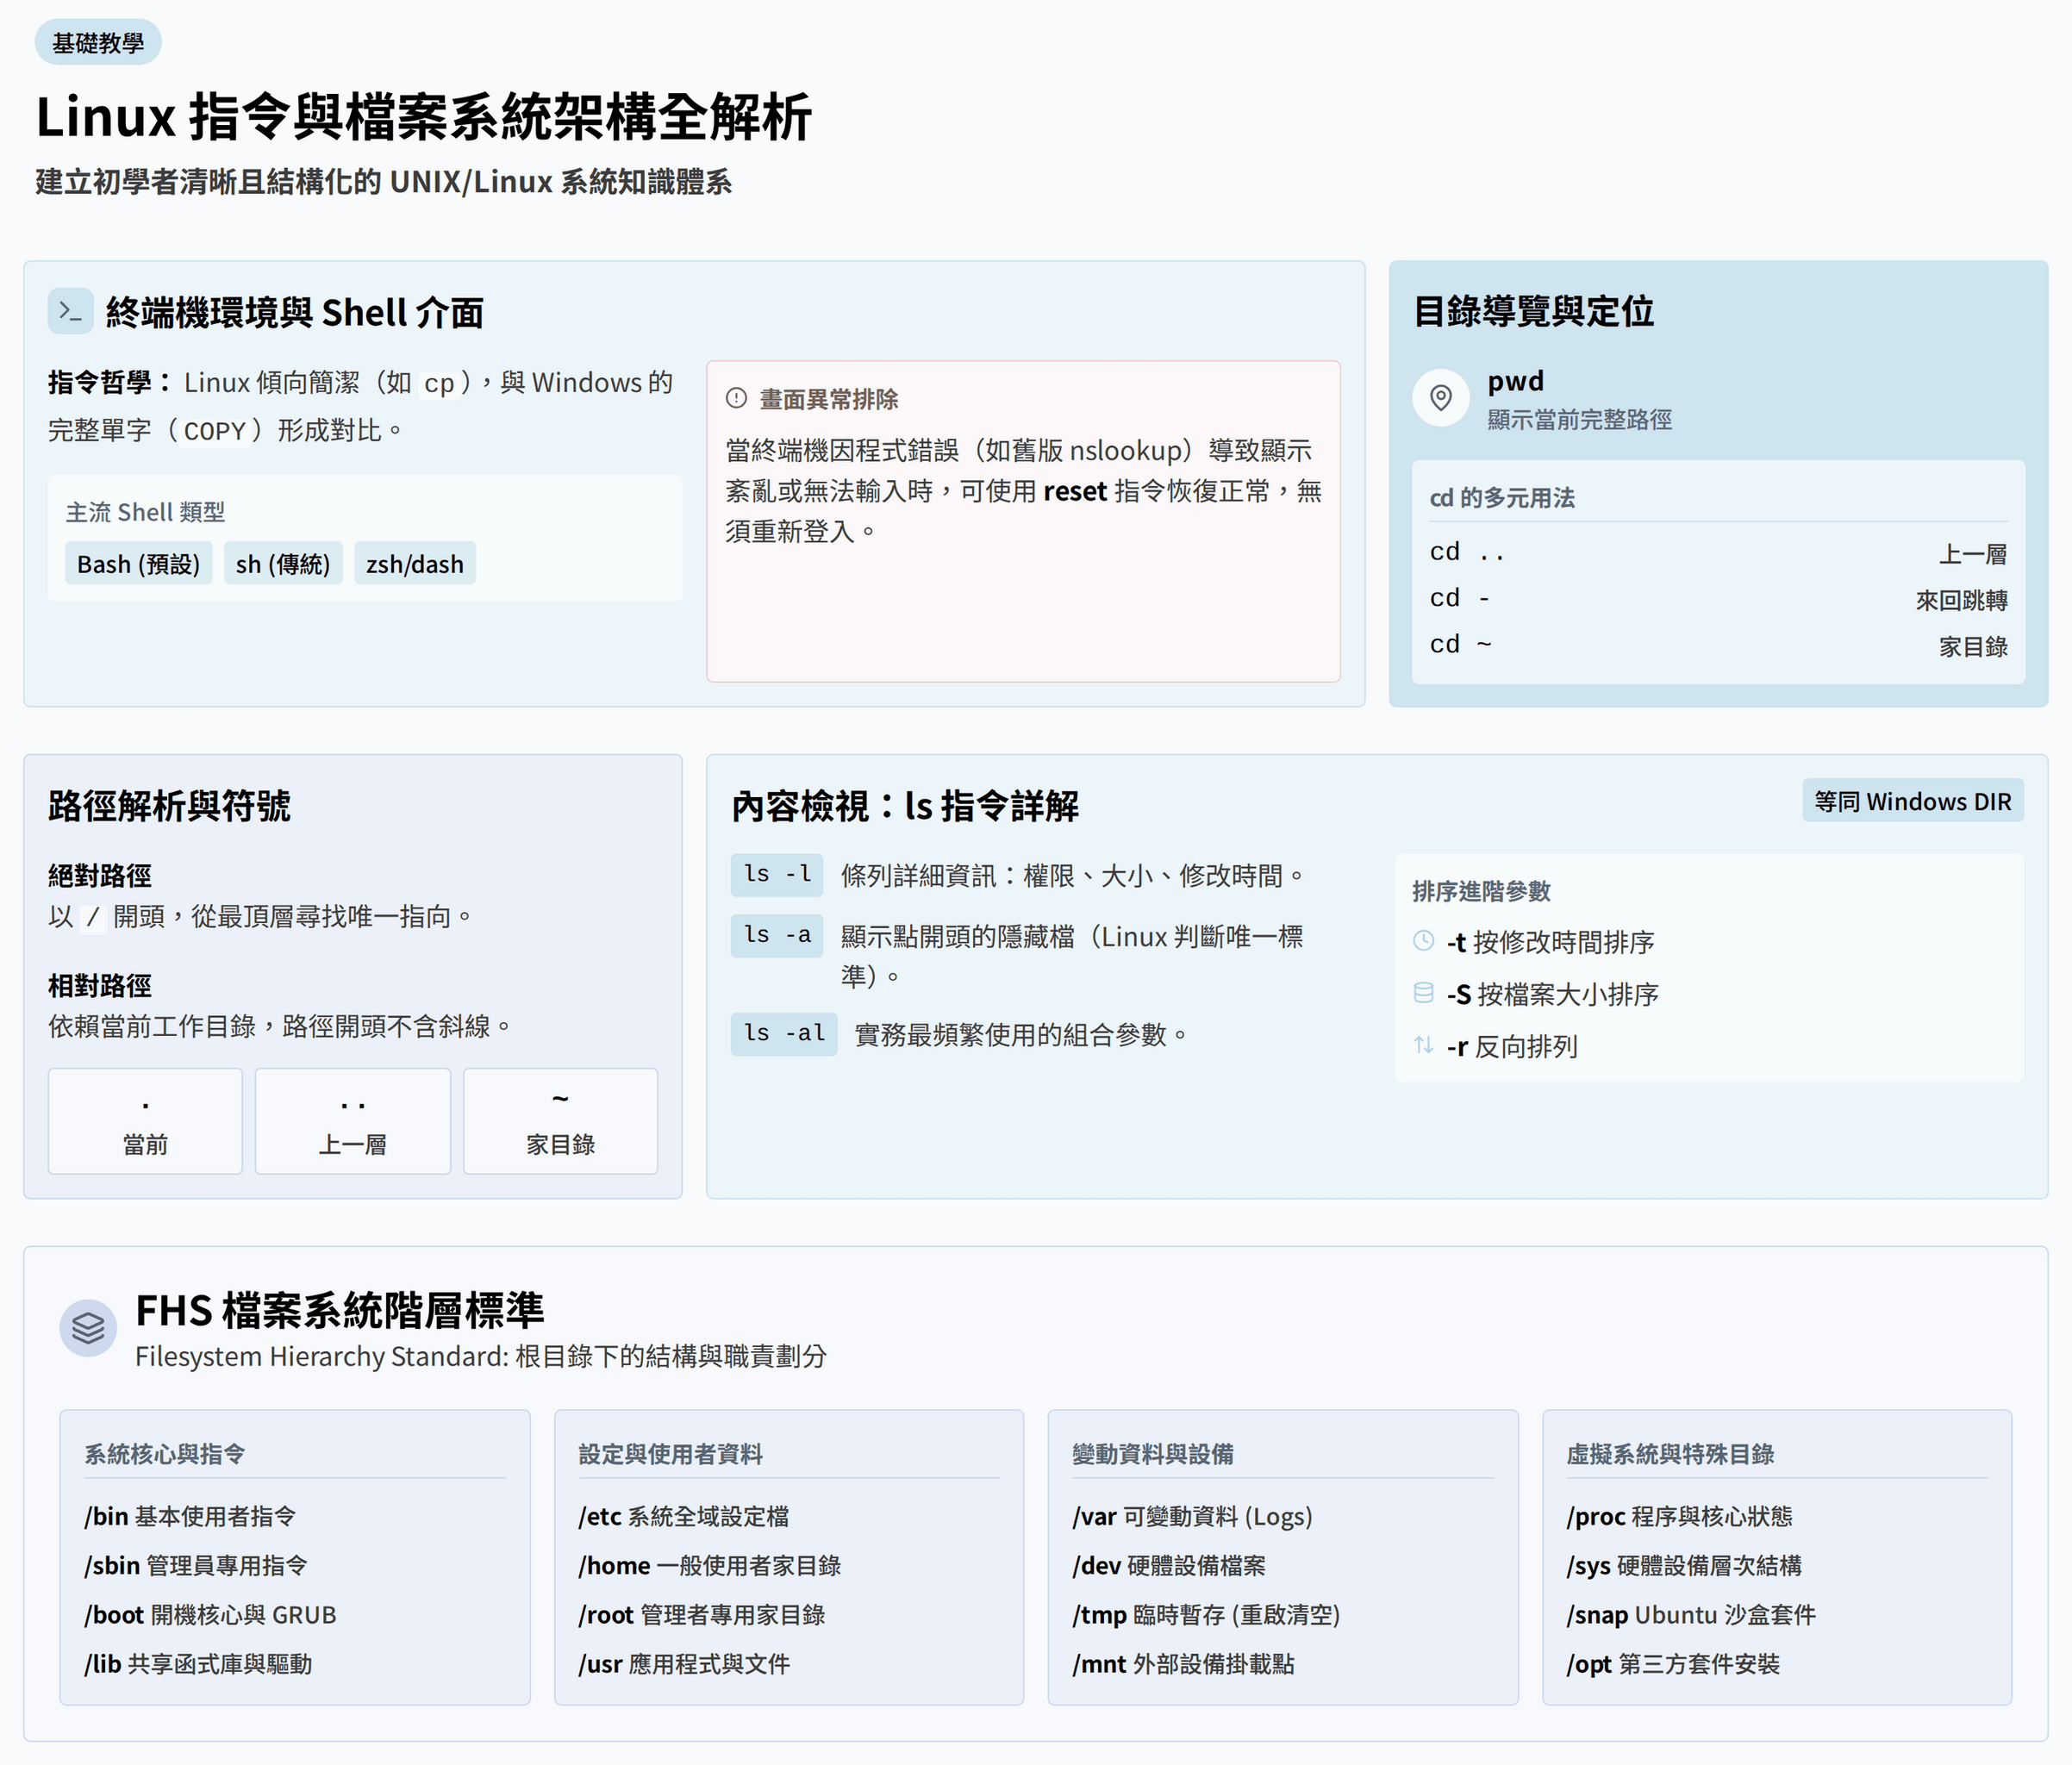Click the clock icon beside -t 按修改時間排序
Image resolution: width=2072 pixels, height=1765 pixels.
pyautogui.click(x=1423, y=941)
